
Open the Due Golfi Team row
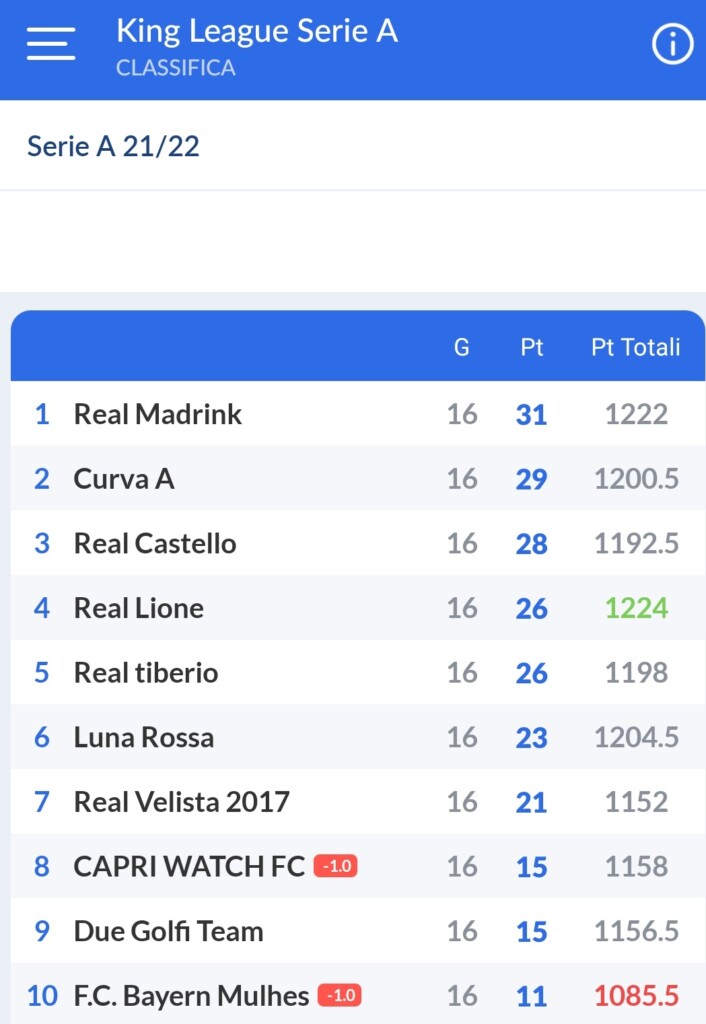tap(358, 931)
